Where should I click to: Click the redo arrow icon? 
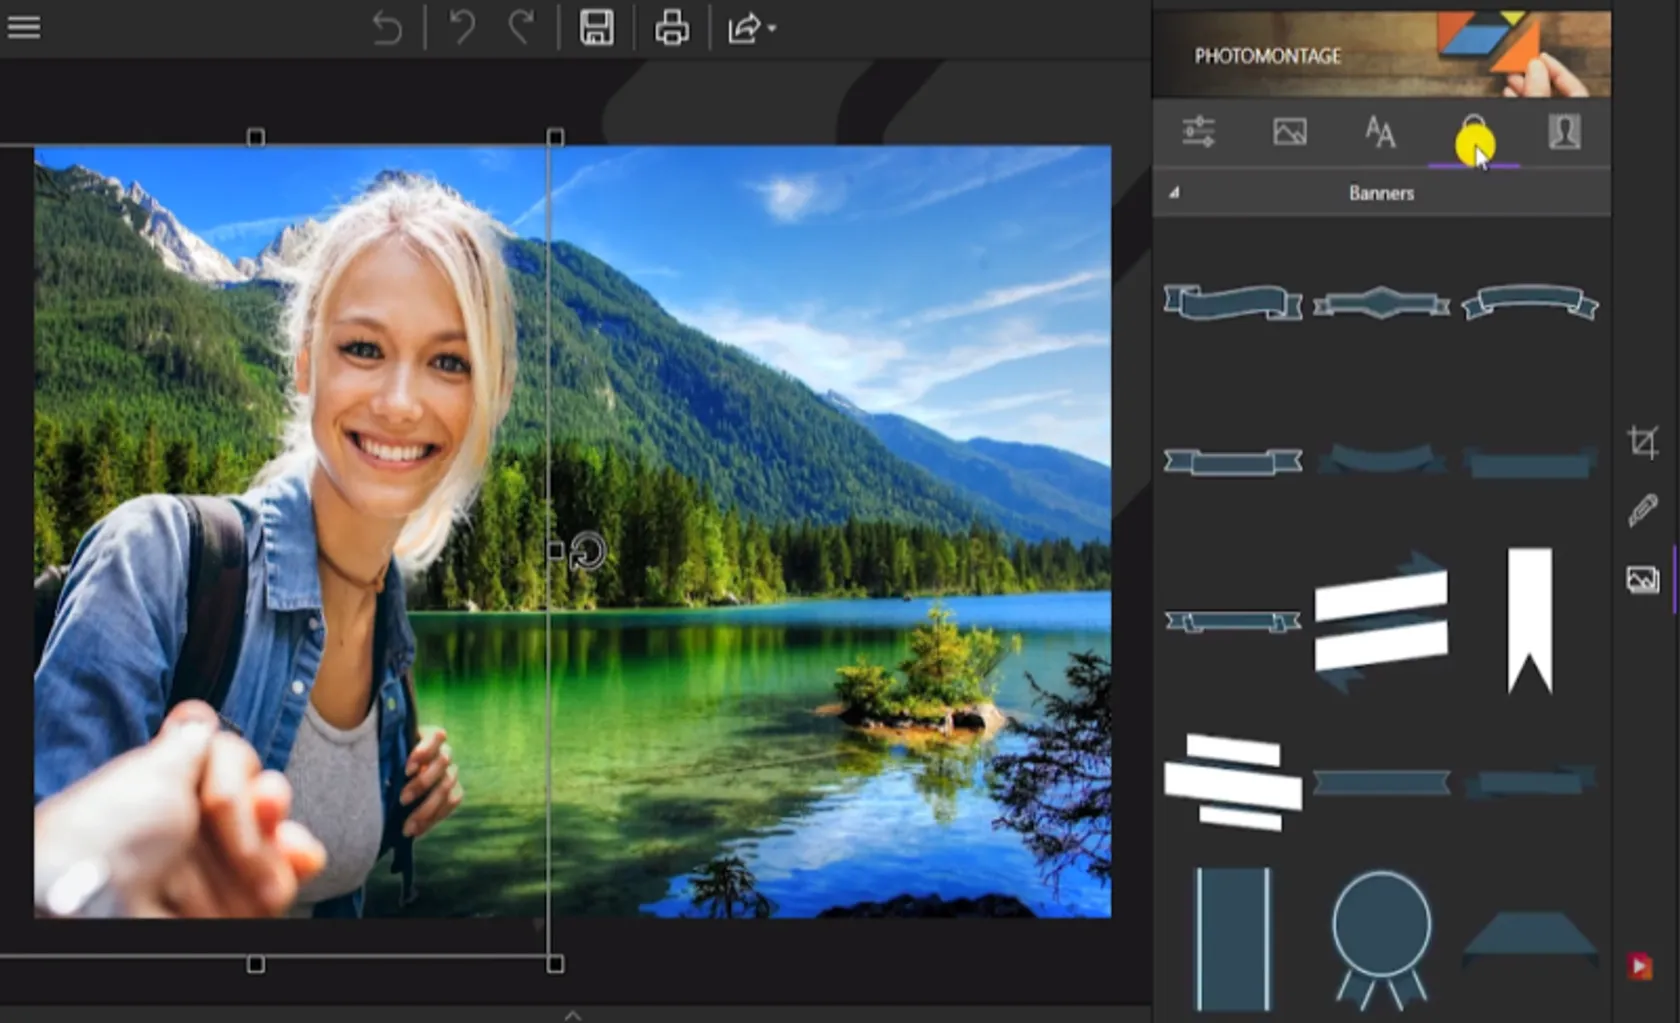click(x=520, y=28)
